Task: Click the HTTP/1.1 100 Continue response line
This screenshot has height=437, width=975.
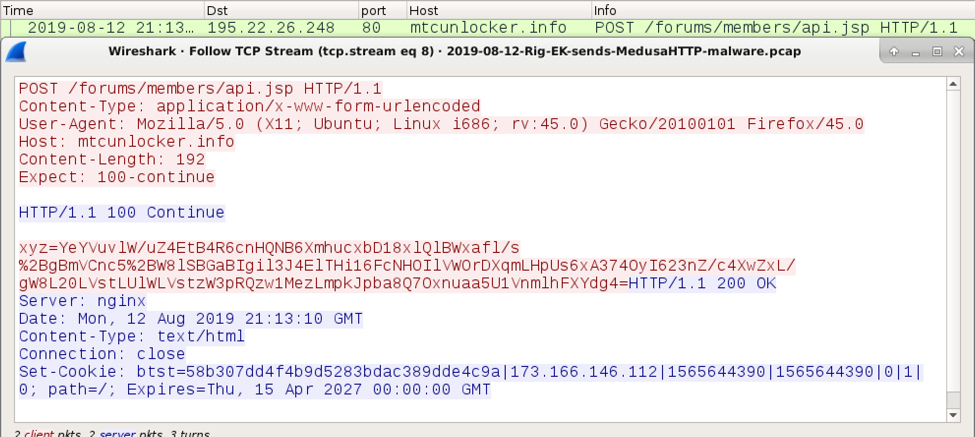Action: [x=121, y=213]
